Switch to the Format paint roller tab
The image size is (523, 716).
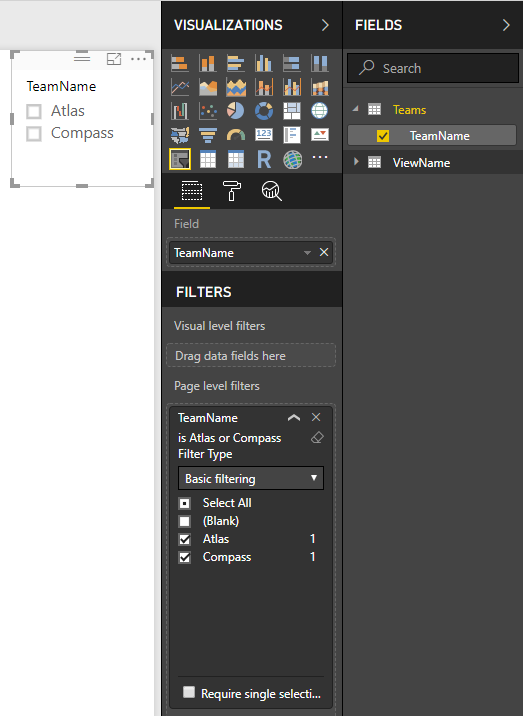[232, 191]
